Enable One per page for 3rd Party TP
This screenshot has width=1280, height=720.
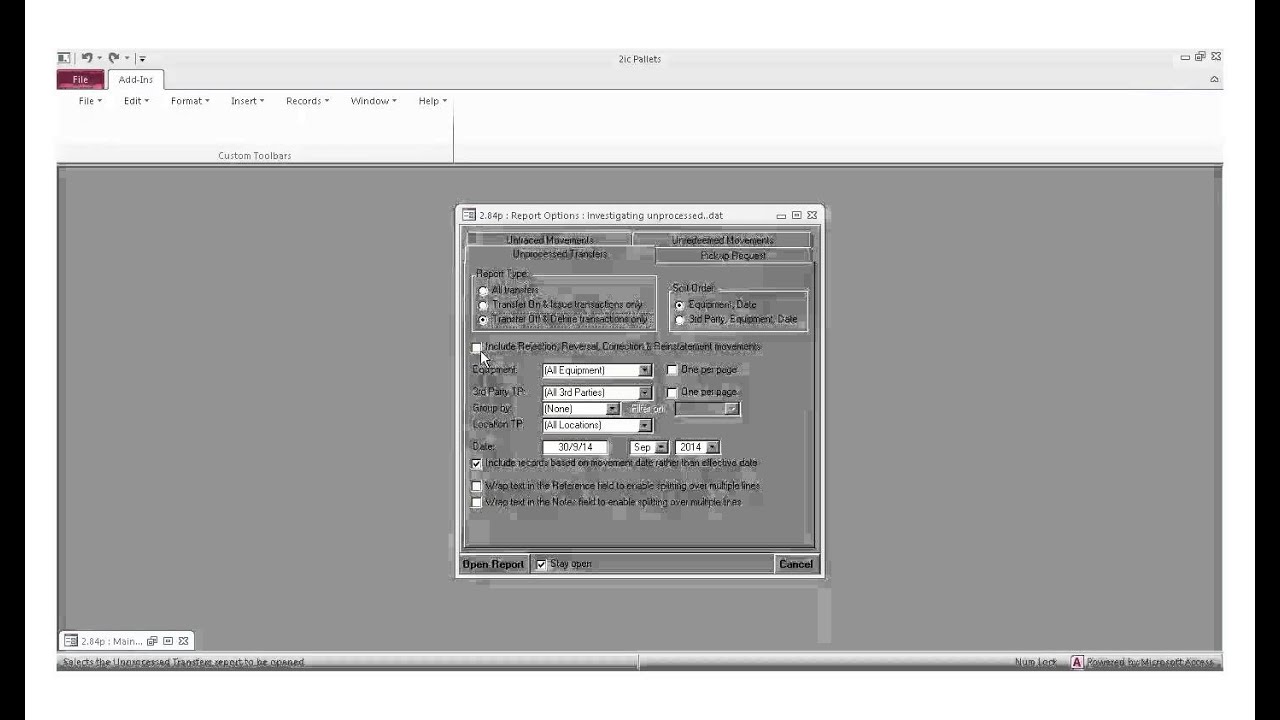[x=672, y=392]
